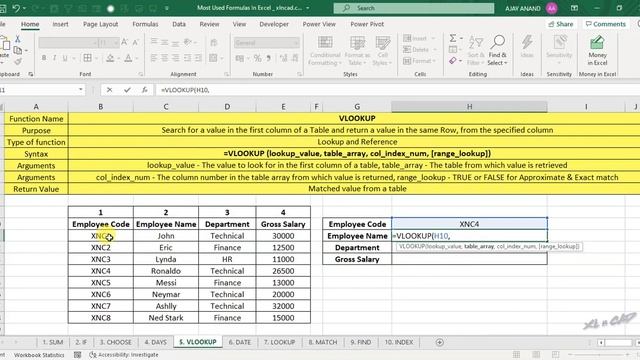Click the Comma Style icon

pyautogui.click(x=269, y=58)
